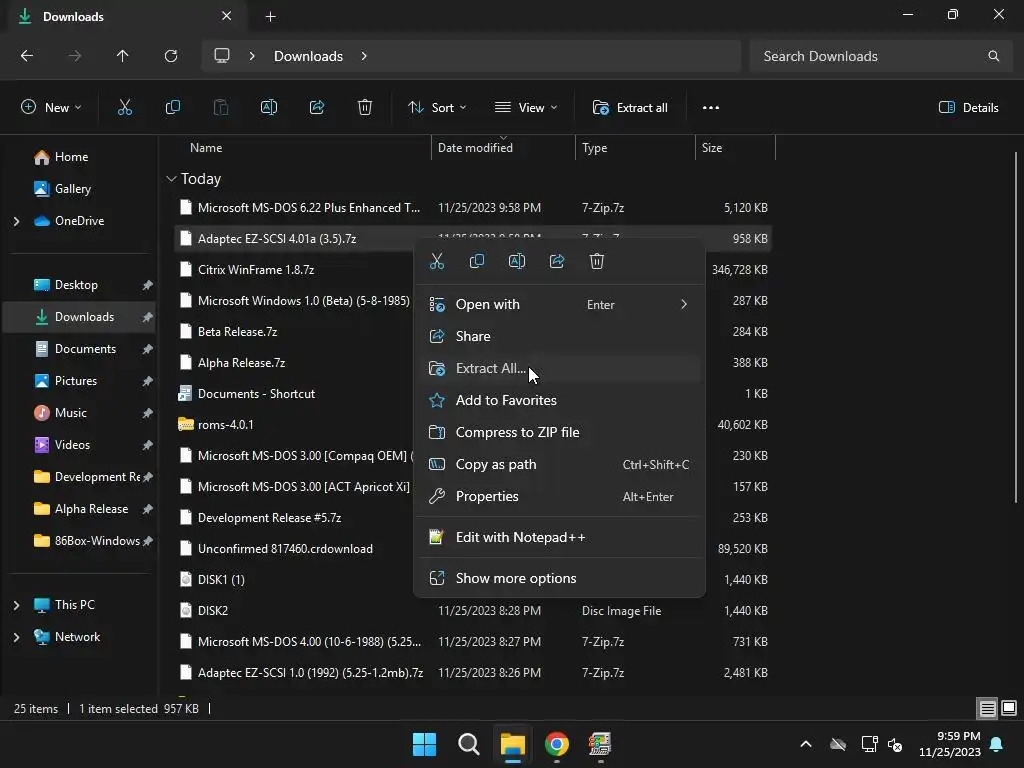This screenshot has height=768, width=1024.
Task: Choose Open with in context menu
Action: tap(560, 304)
